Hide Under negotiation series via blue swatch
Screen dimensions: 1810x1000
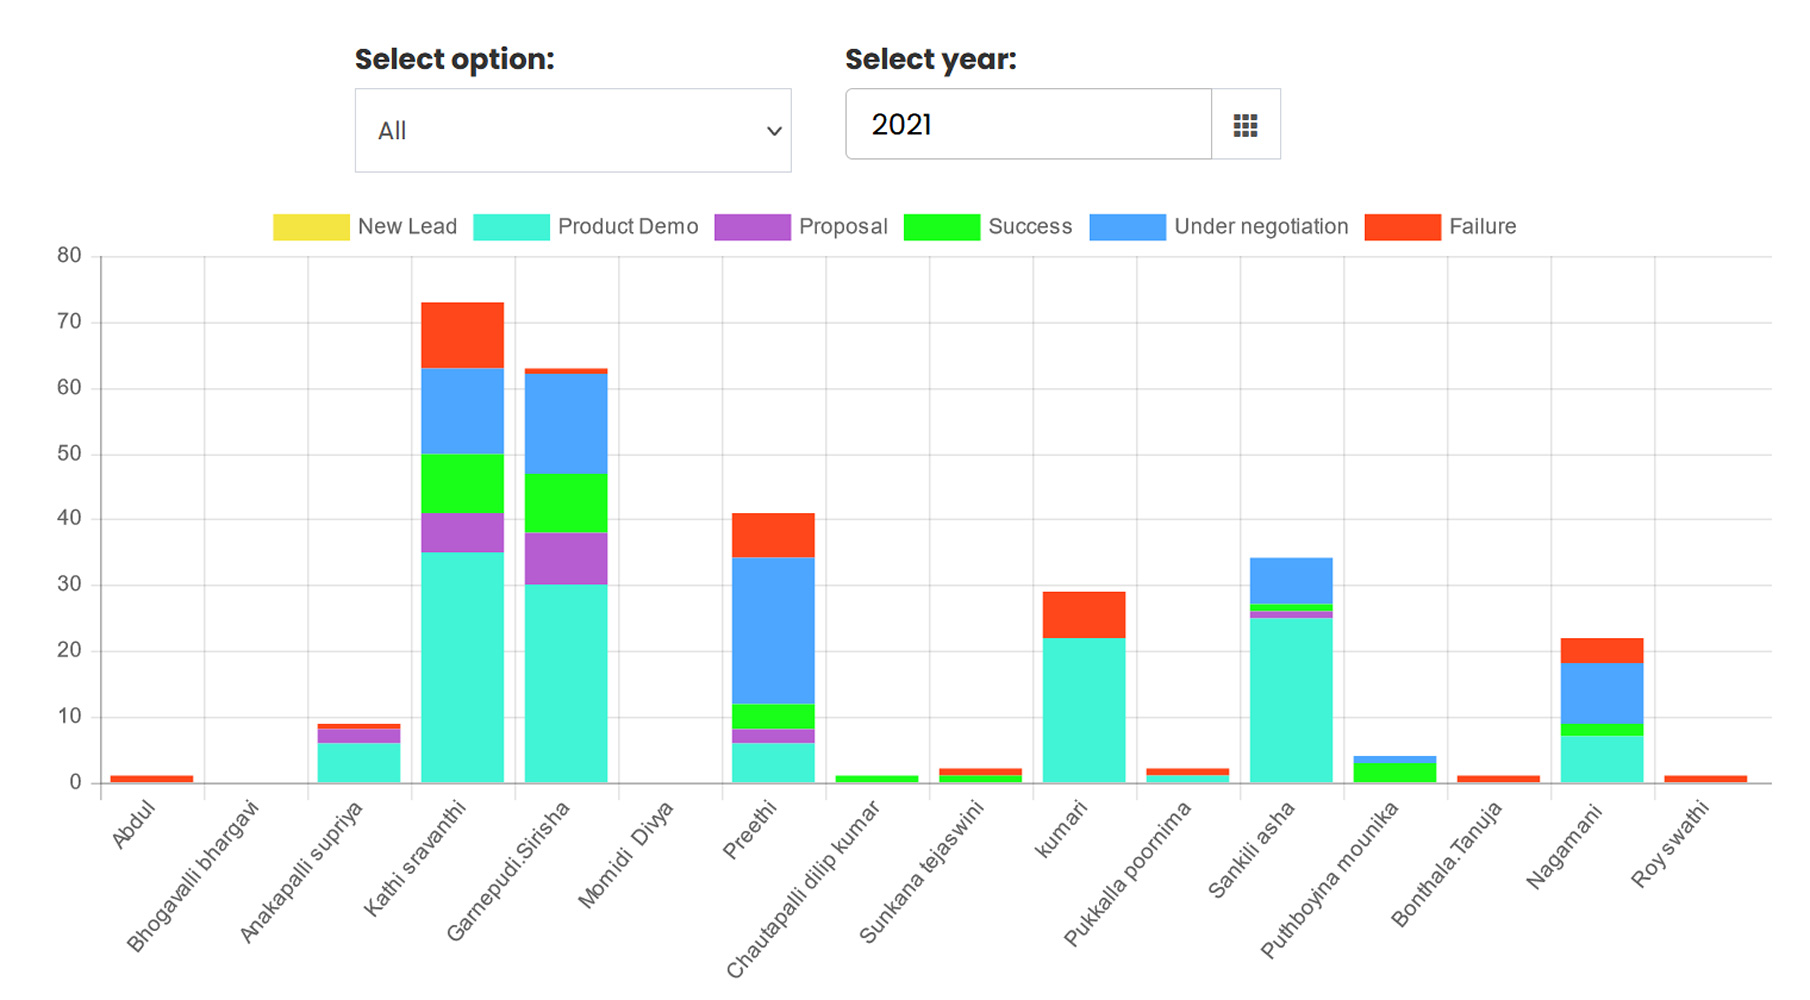[1127, 227]
